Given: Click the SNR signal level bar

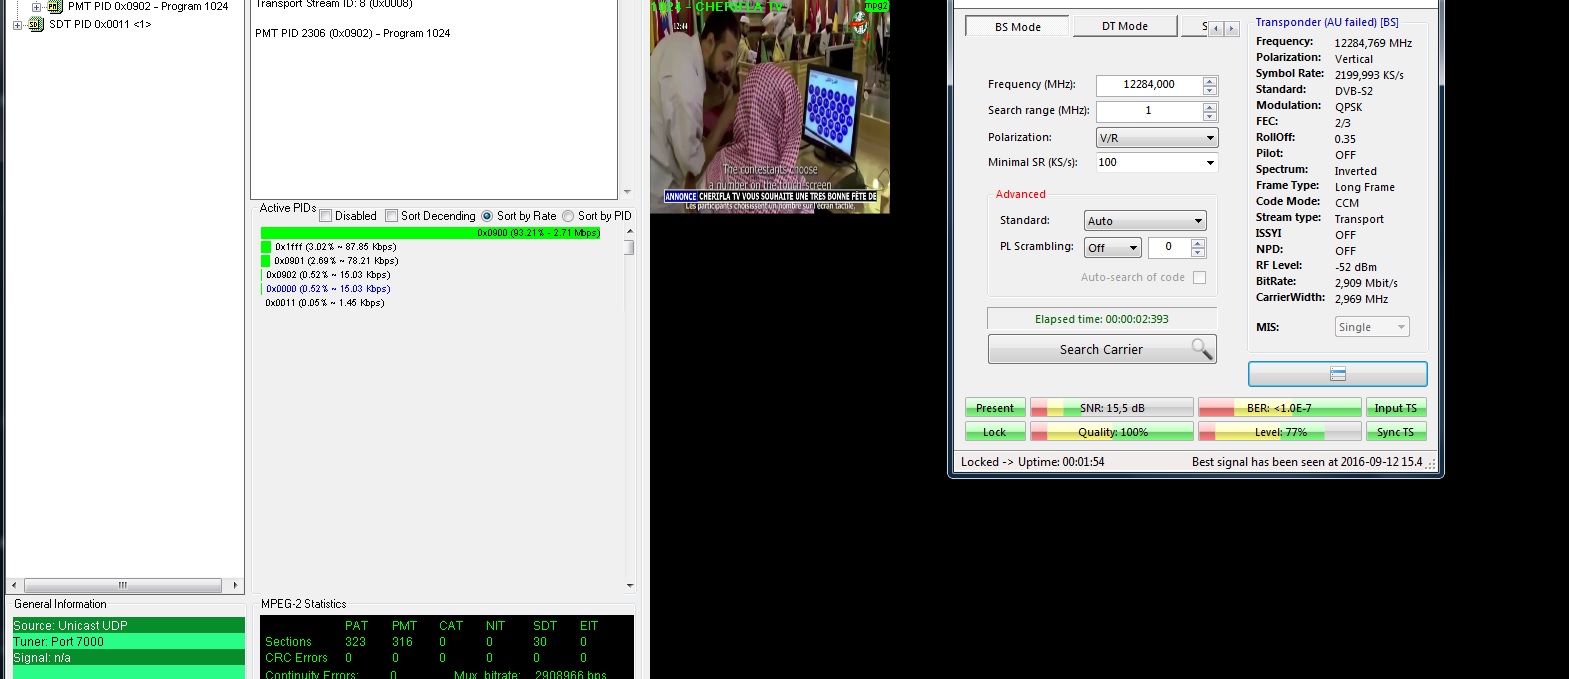Looking at the screenshot, I should click(x=1111, y=408).
